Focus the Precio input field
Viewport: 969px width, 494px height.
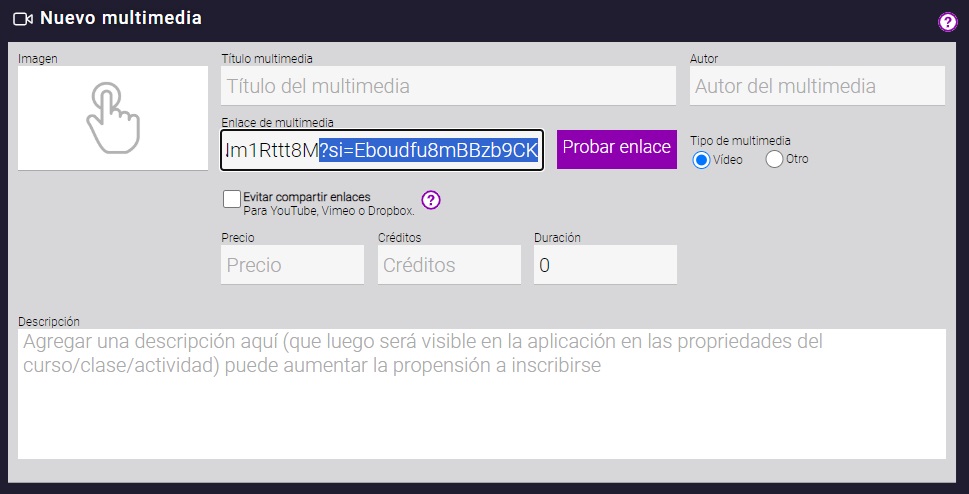(x=292, y=265)
